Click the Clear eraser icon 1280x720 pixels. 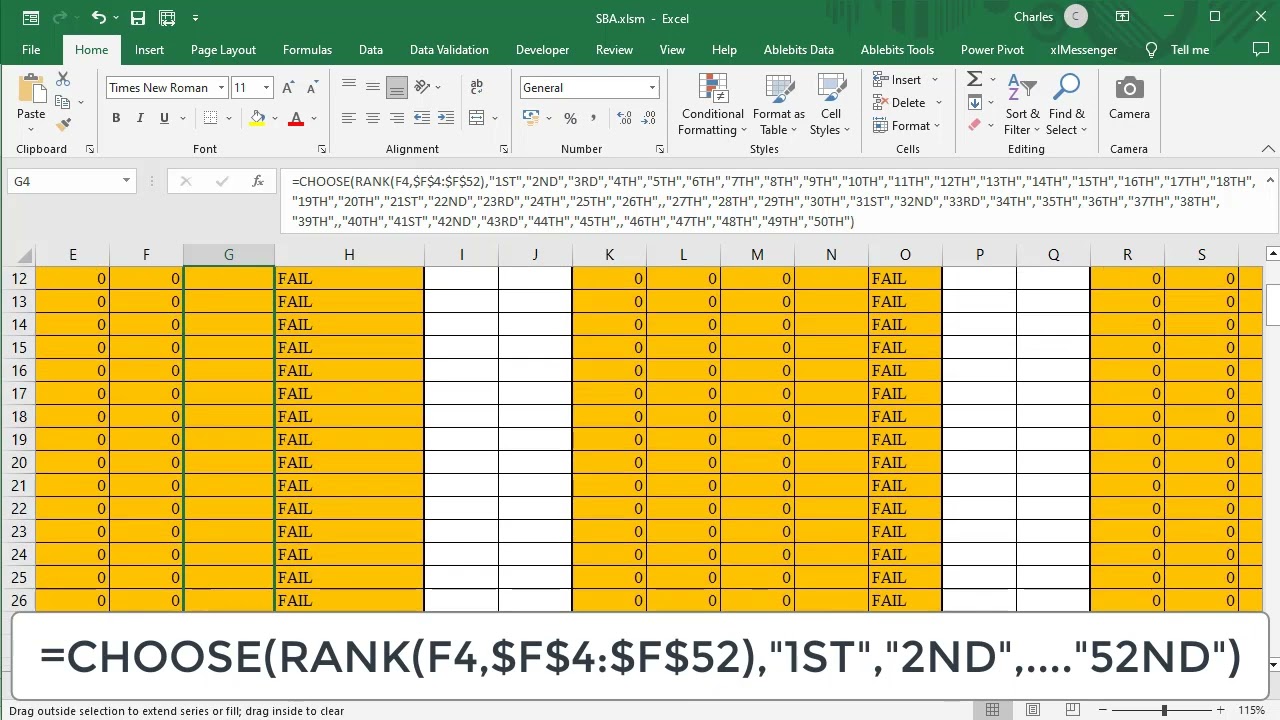[x=974, y=125]
